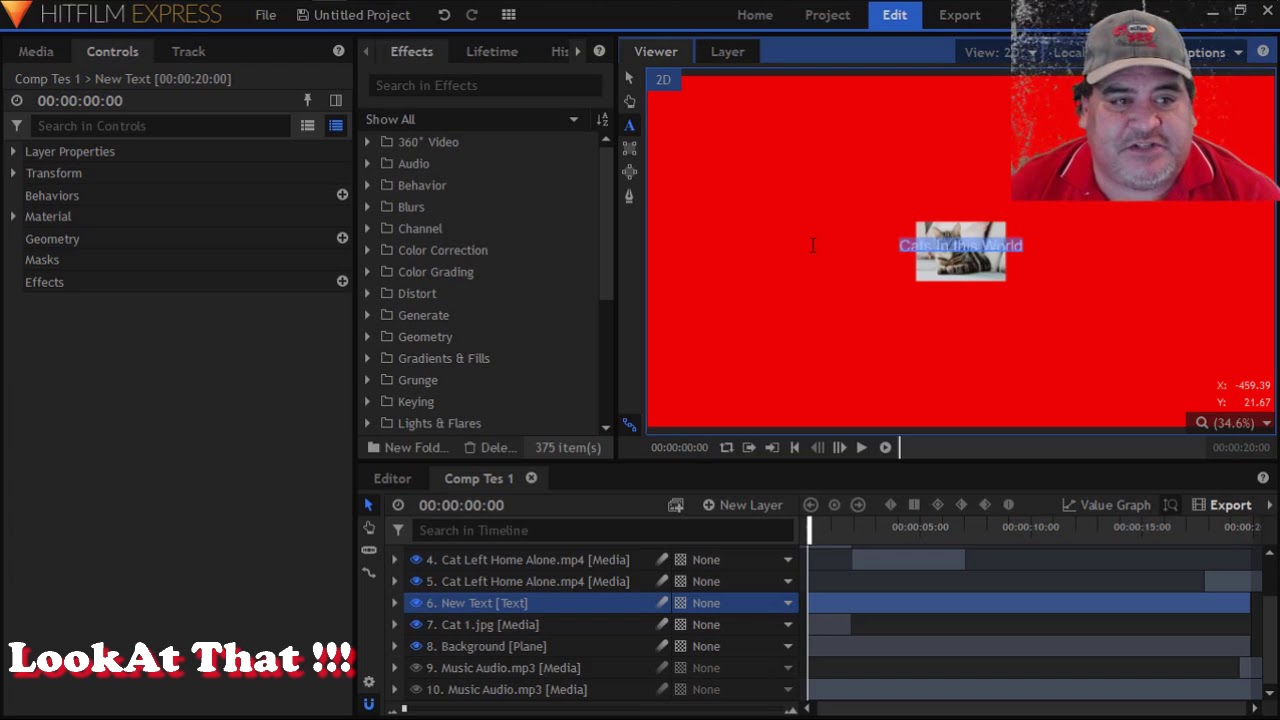
Task: Click the Play button in Viewer
Action: pos(861,448)
